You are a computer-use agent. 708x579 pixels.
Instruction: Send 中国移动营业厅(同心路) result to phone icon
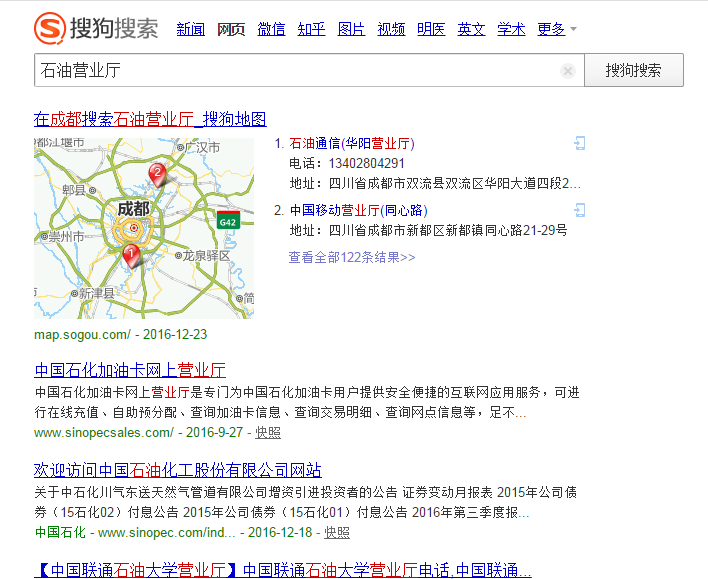click(579, 210)
